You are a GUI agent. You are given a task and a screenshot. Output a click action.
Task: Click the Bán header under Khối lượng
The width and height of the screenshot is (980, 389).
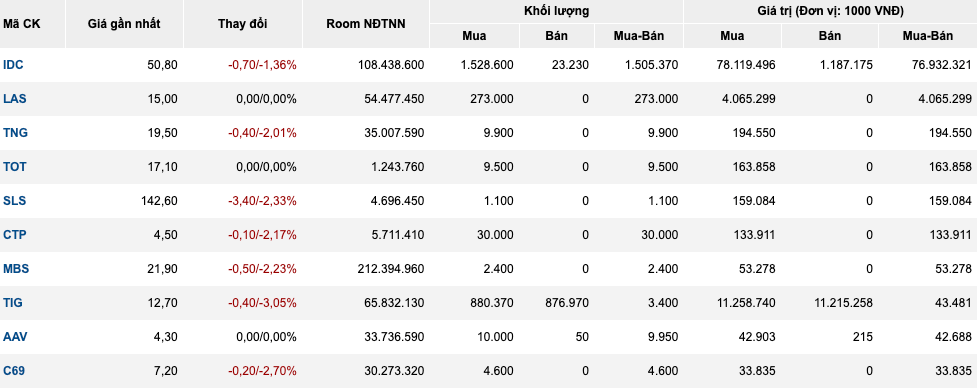pyautogui.click(x=556, y=36)
